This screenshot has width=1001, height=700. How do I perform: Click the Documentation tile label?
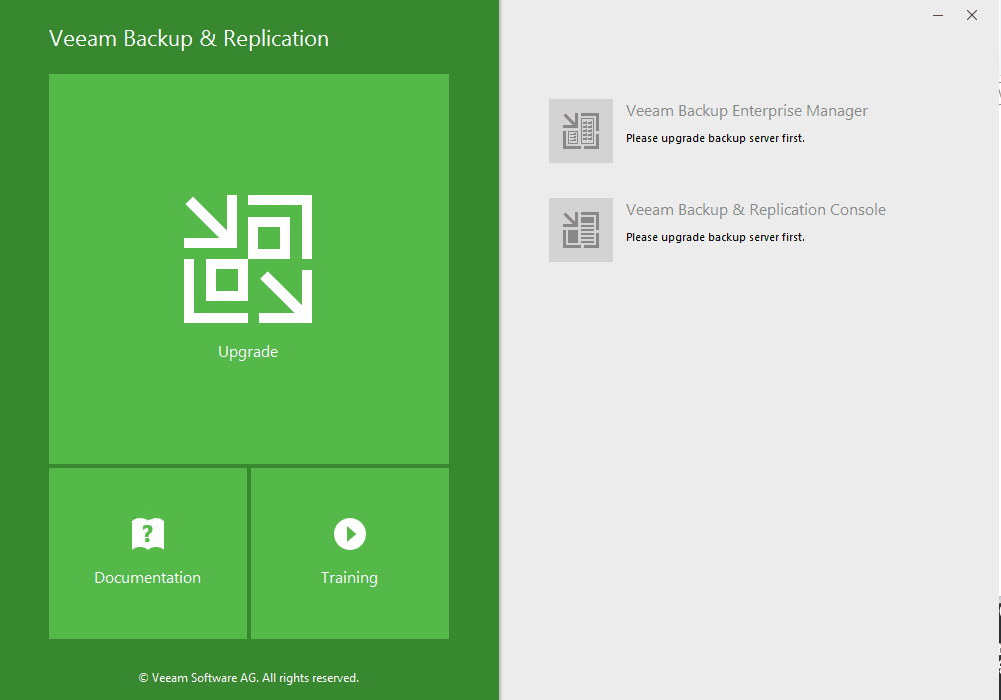[x=147, y=577]
